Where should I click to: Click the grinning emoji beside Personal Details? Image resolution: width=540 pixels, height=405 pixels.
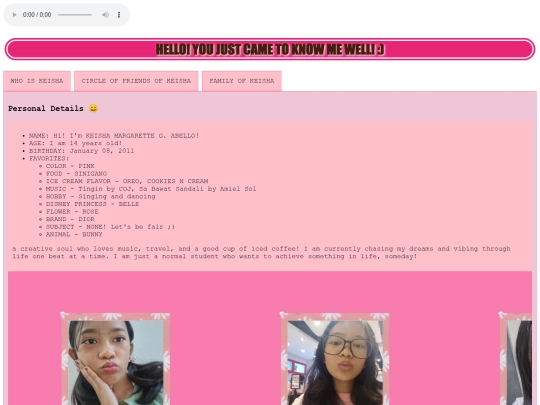point(93,108)
